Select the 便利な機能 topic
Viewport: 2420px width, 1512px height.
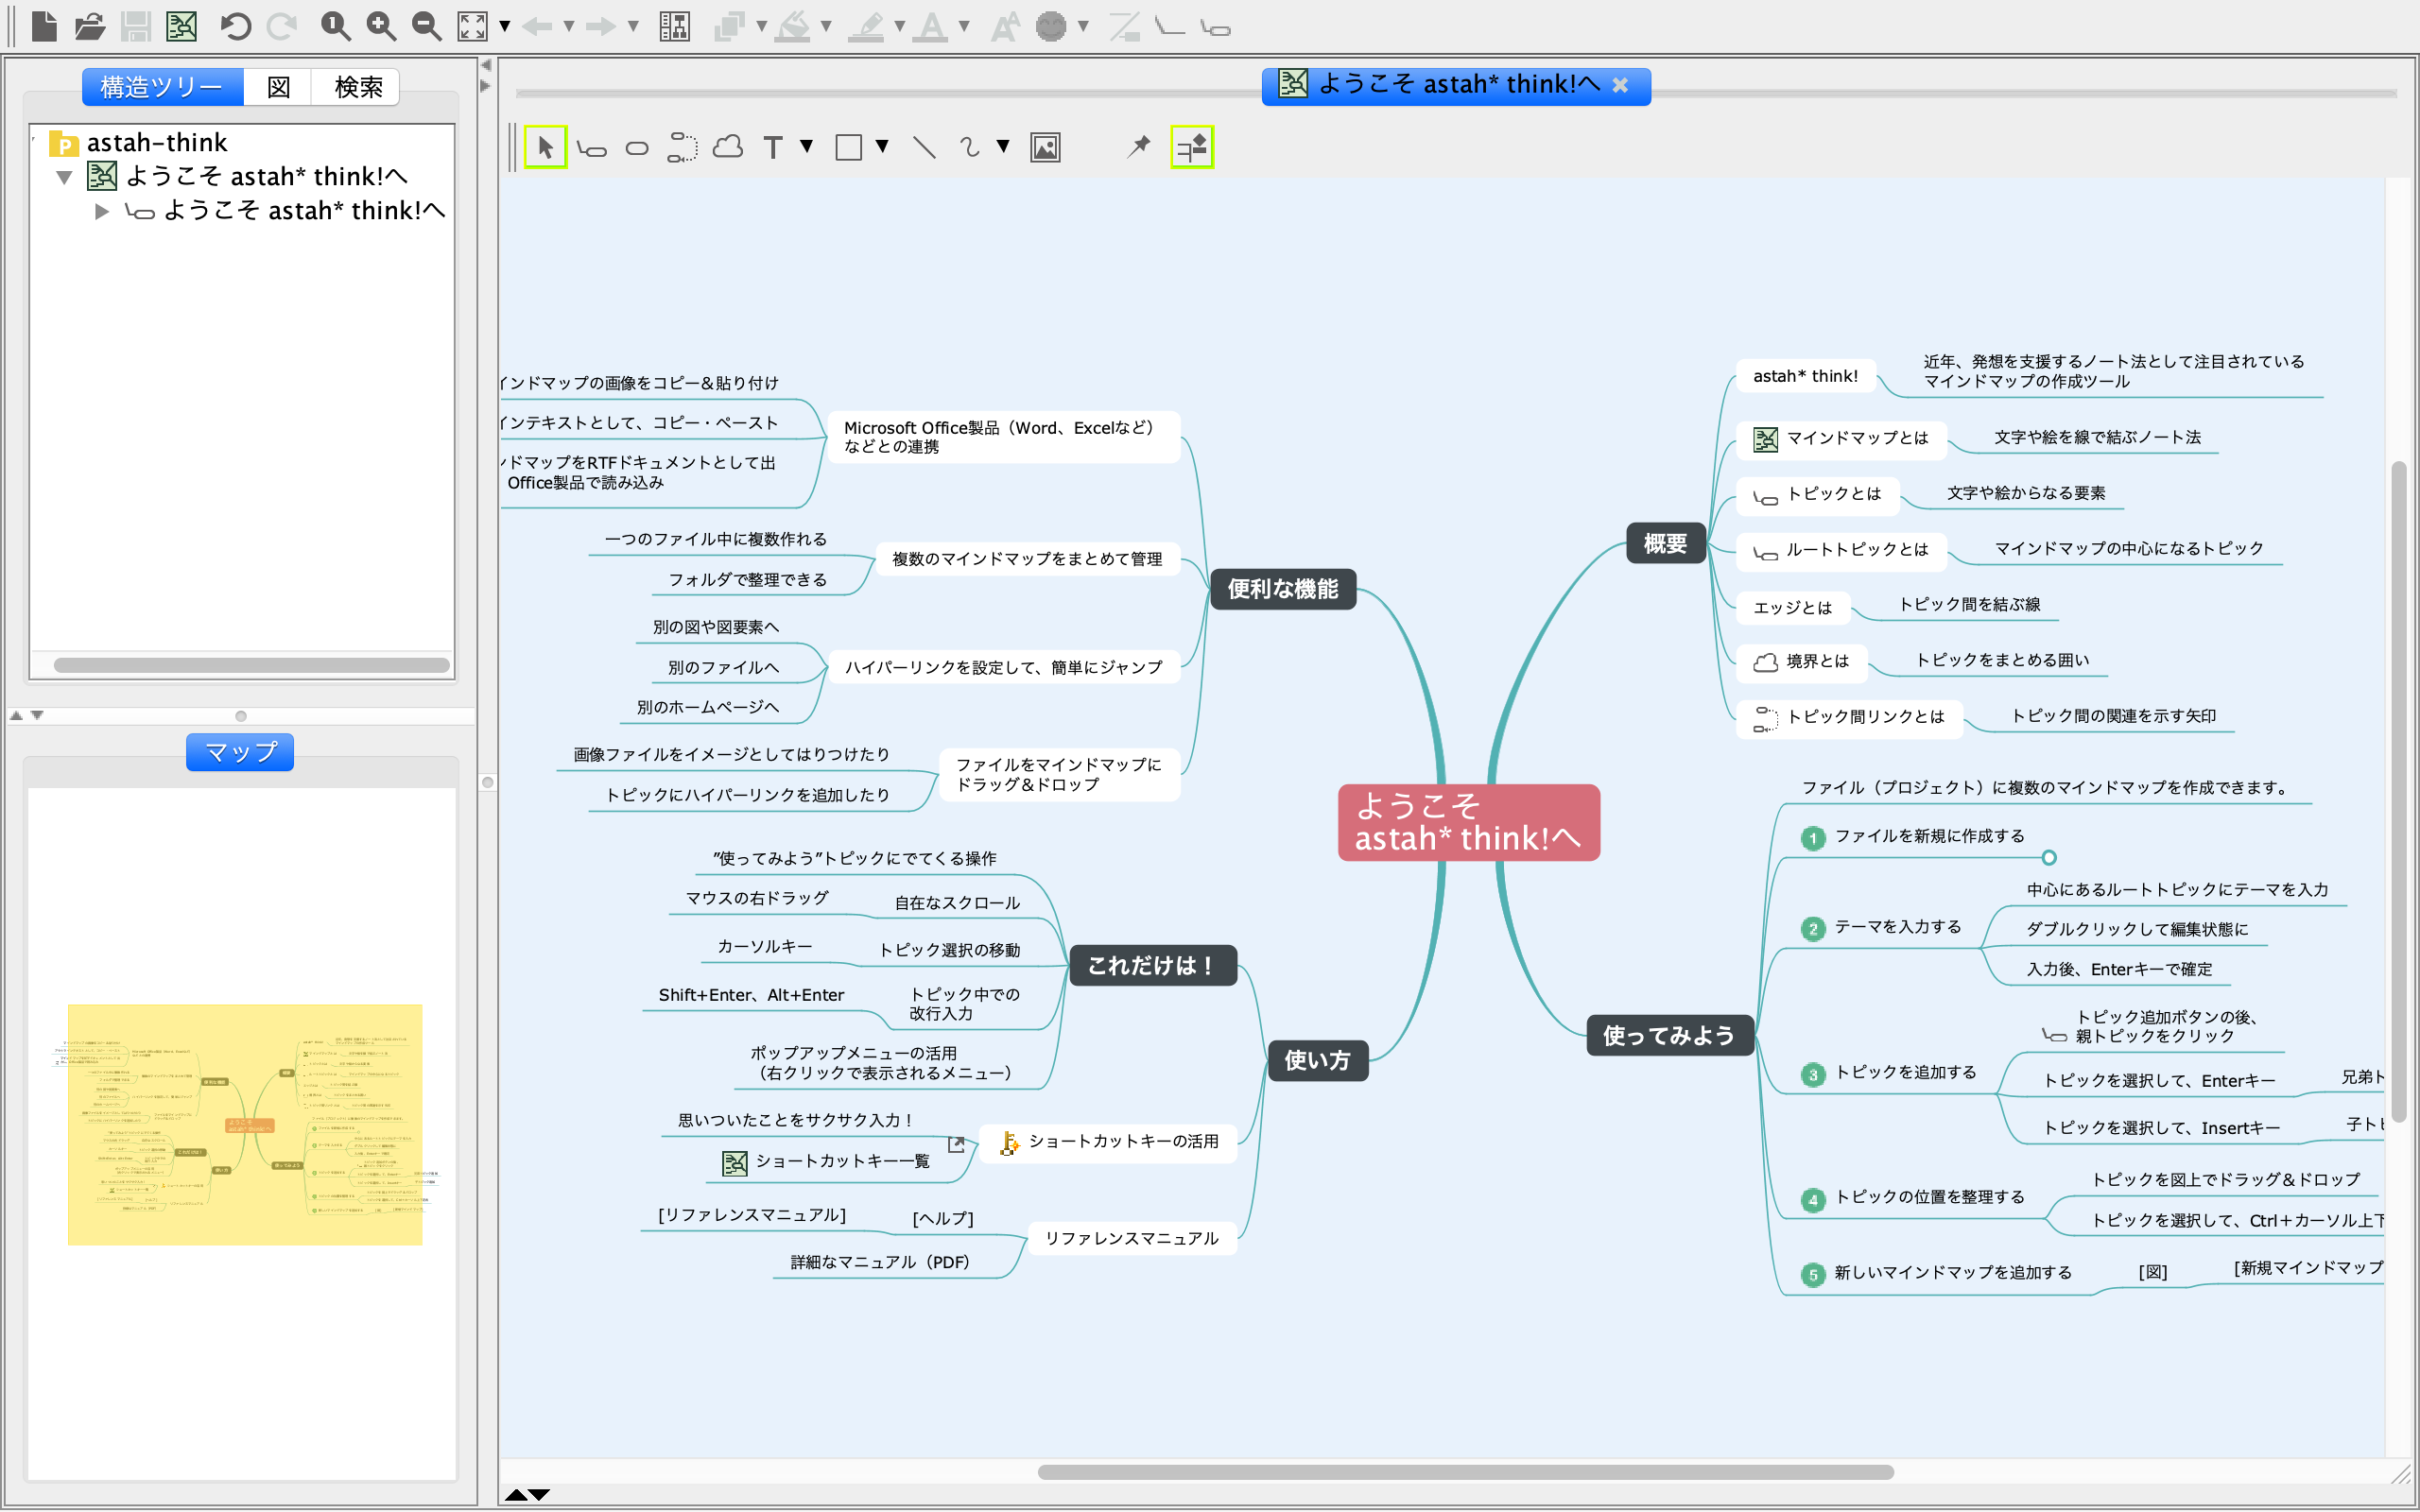point(1283,589)
